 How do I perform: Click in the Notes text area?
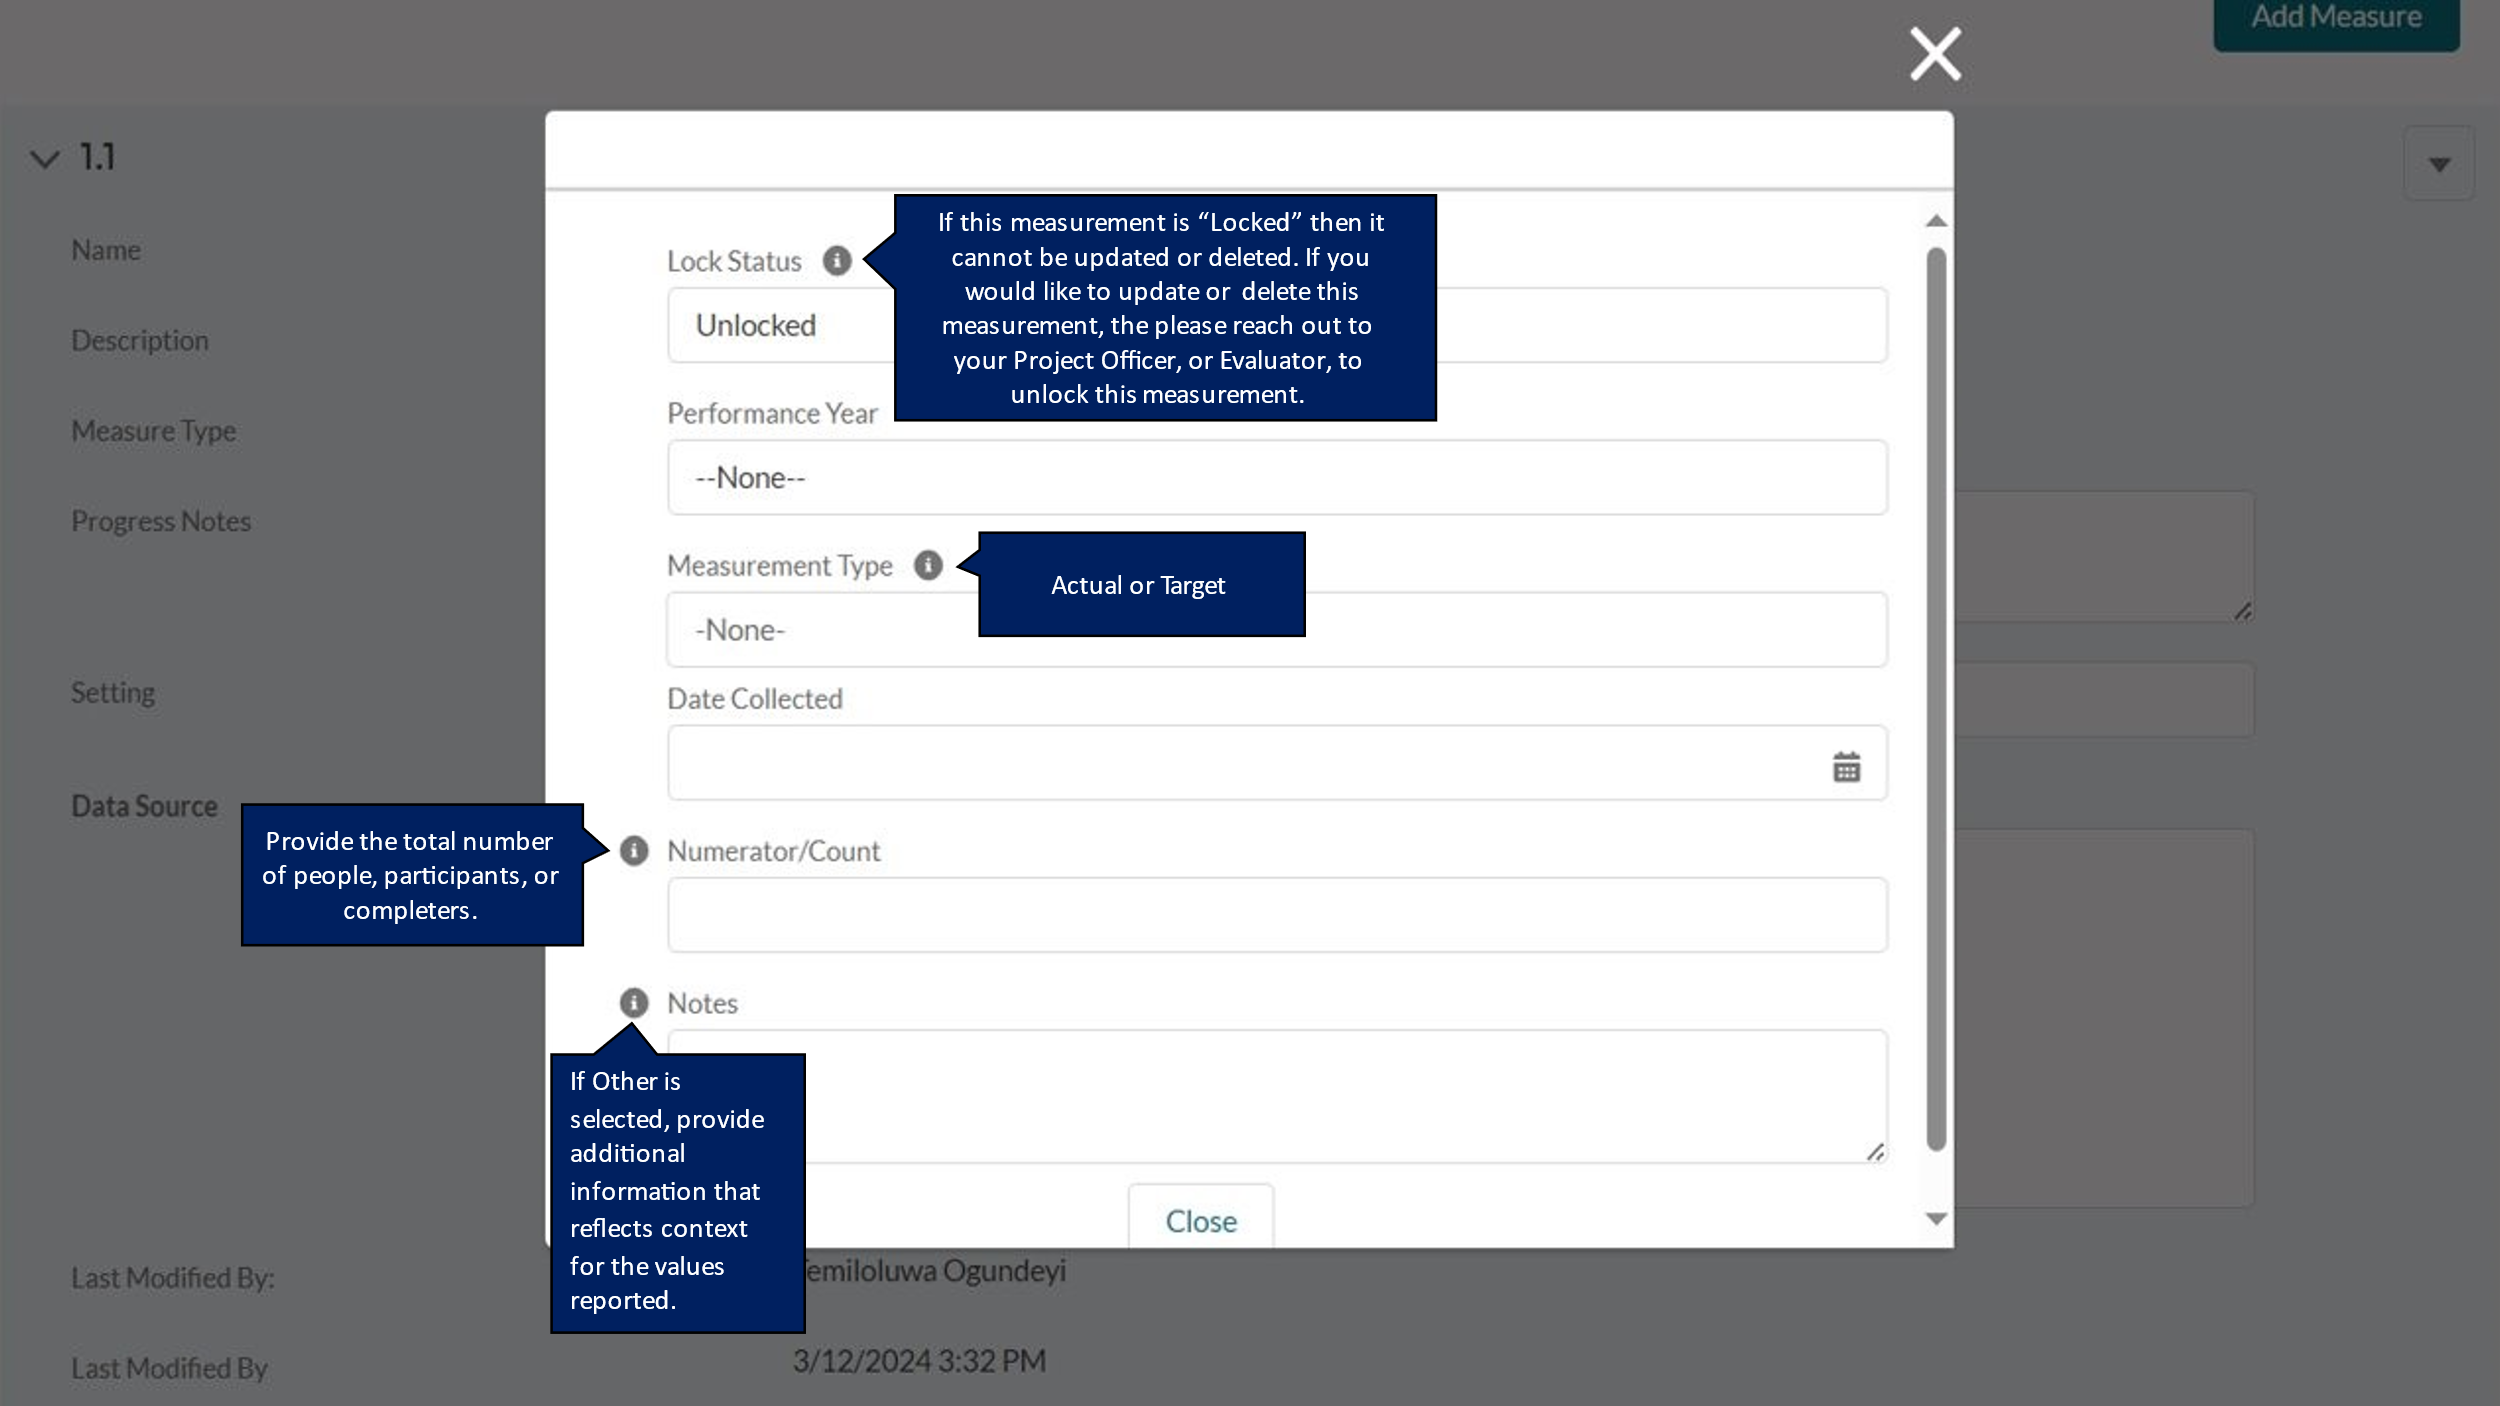pos(1300,1095)
